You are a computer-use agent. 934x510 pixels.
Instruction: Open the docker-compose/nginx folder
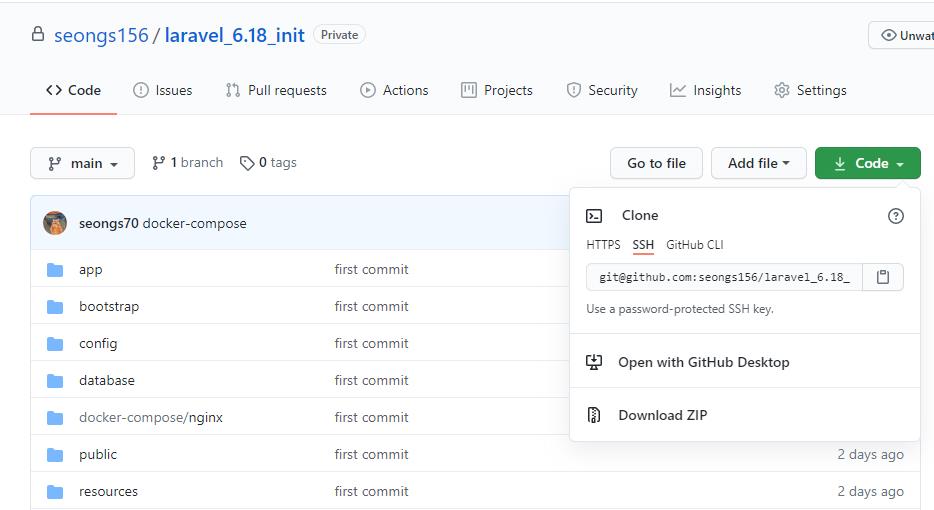click(151, 418)
